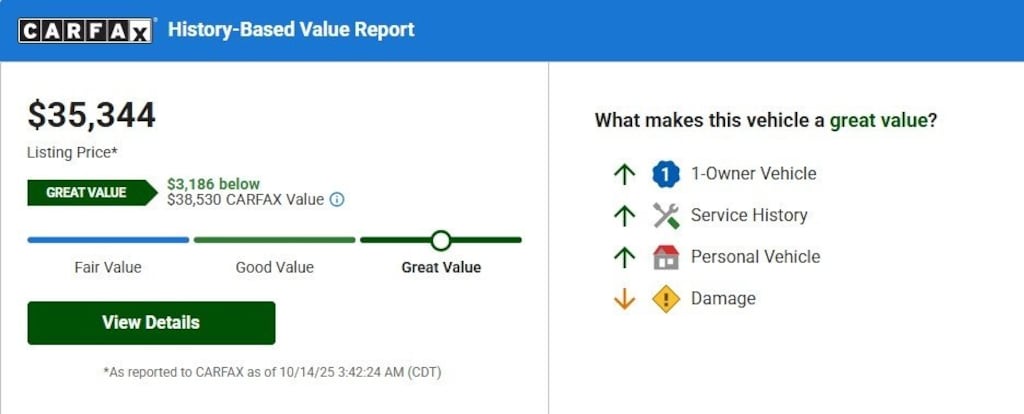Click the circle marker on the value meter
The width and height of the screenshot is (1024, 414).
(x=441, y=240)
